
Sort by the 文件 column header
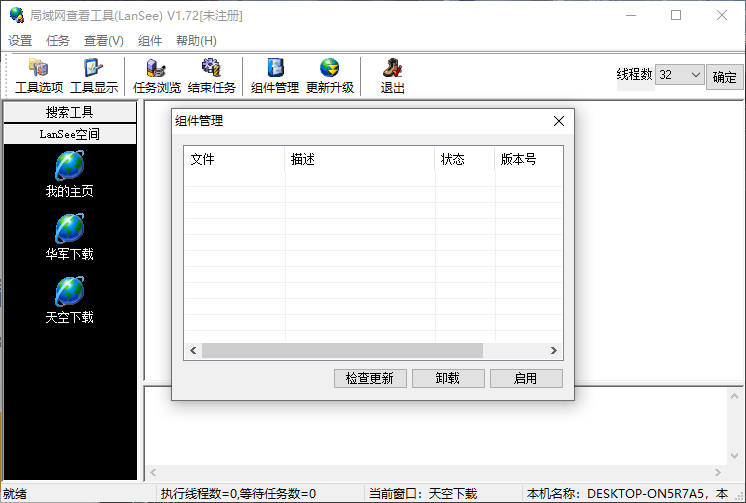pyautogui.click(x=234, y=159)
